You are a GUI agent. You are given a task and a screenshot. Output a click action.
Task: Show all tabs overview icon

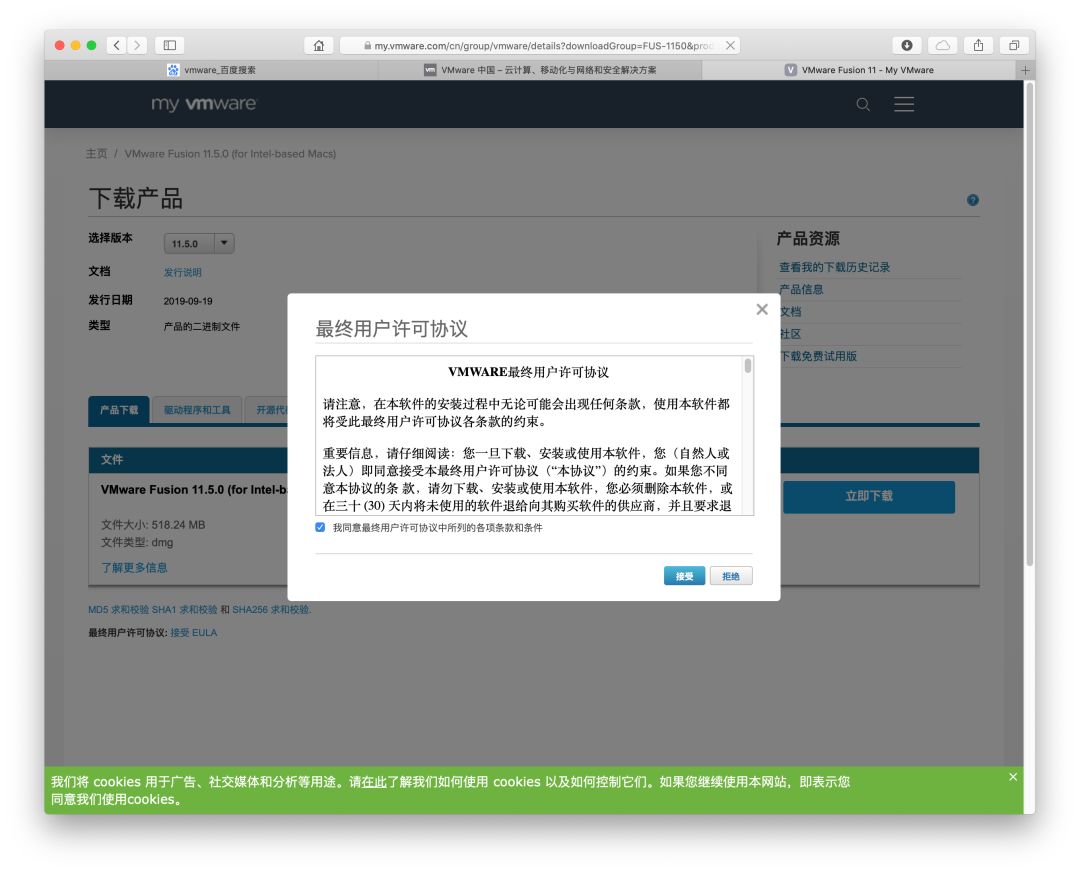1014,45
